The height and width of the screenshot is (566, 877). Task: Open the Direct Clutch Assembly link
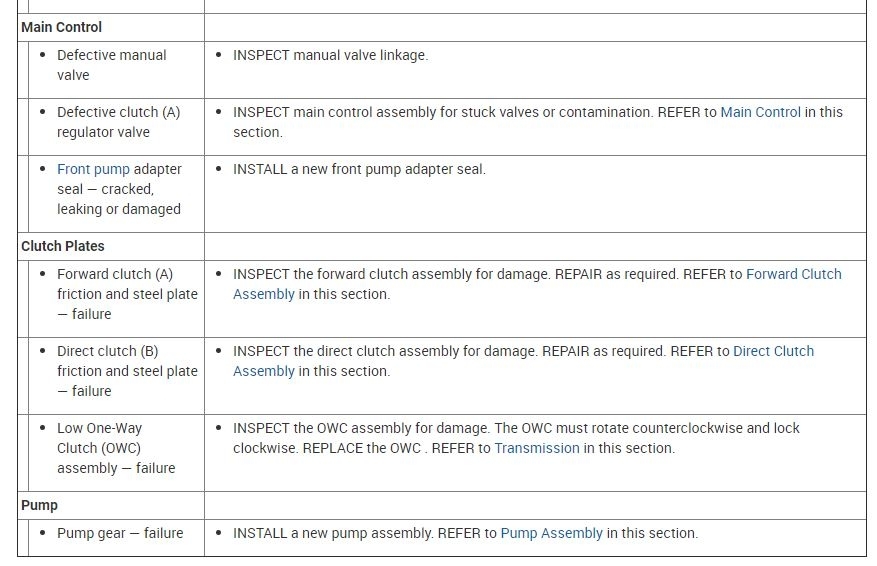(x=773, y=351)
